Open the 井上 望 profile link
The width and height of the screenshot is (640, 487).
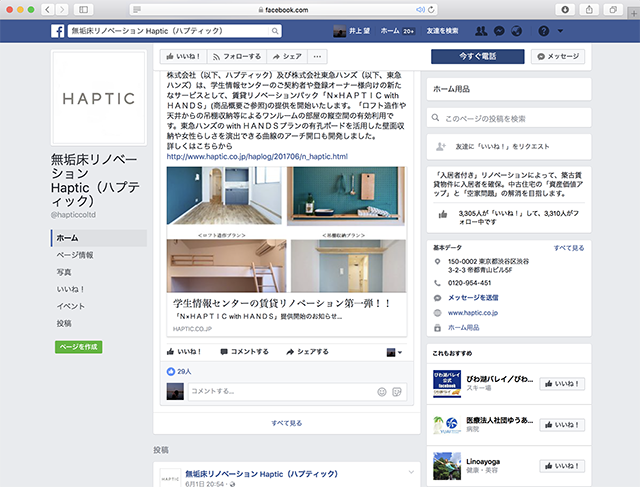coord(351,31)
